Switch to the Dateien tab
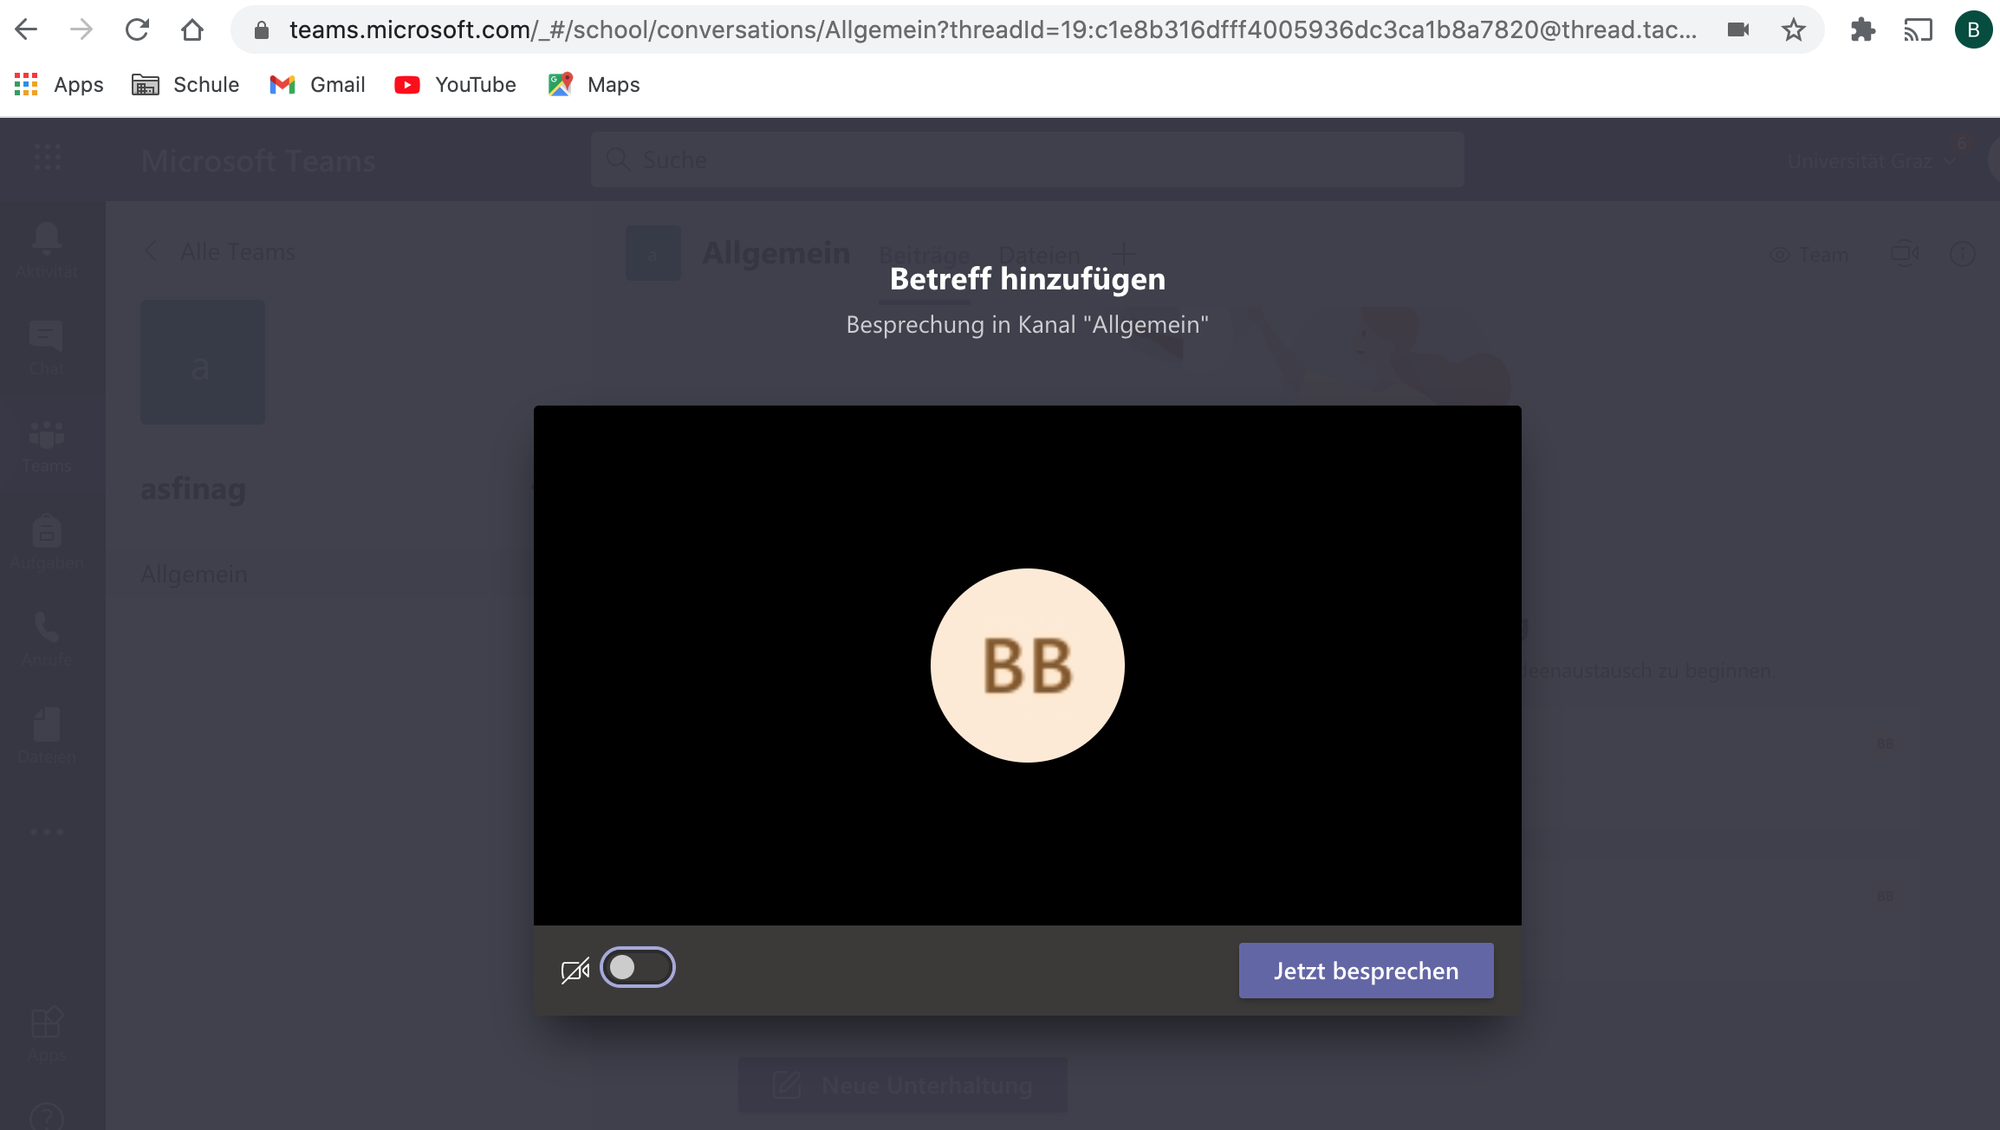Viewport: 2000px width, 1130px height. pos(1039,255)
